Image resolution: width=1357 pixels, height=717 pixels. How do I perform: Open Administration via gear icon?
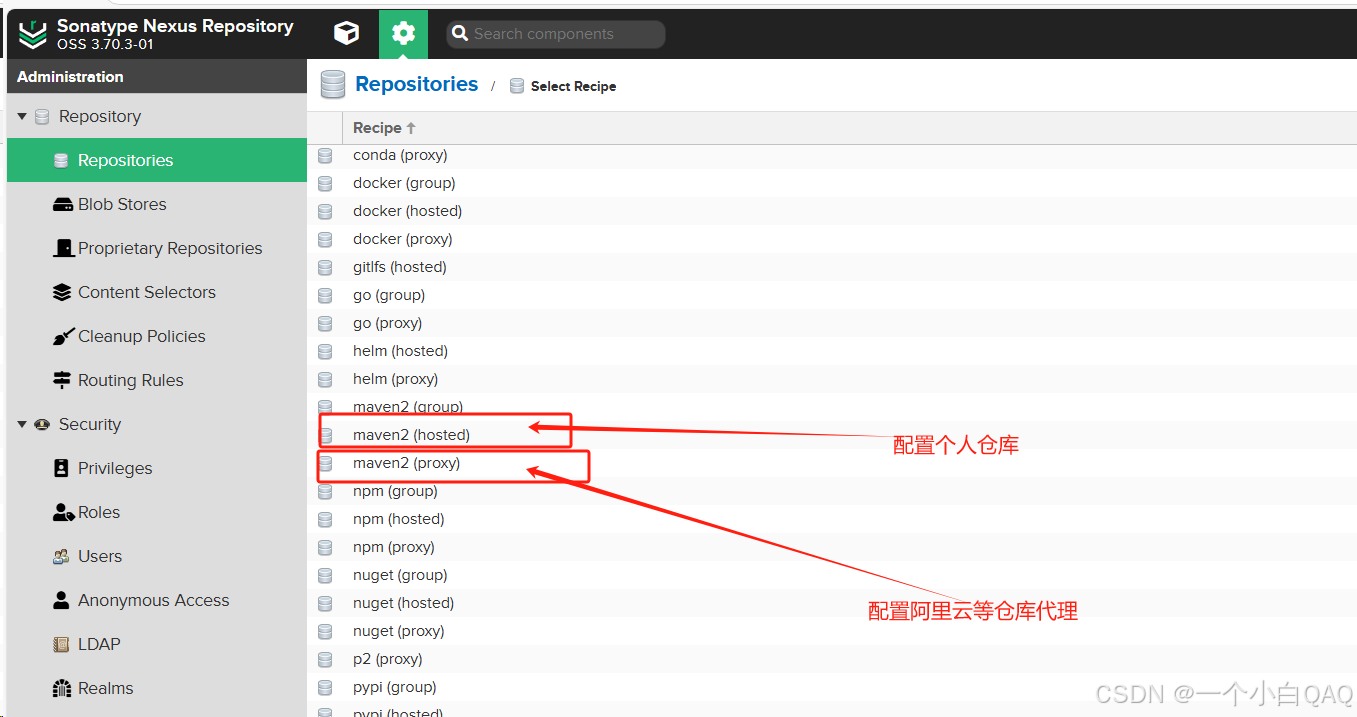pos(403,34)
